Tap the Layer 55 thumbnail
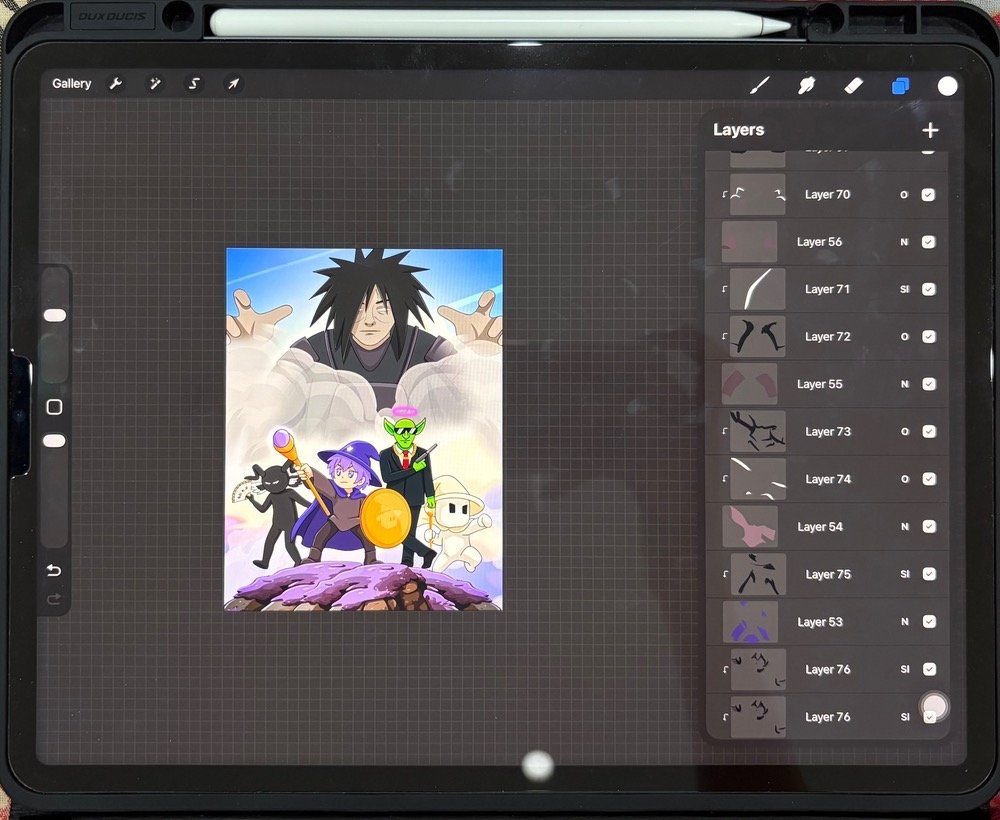The width and height of the screenshot is (1000, 820). click(749, 384)
